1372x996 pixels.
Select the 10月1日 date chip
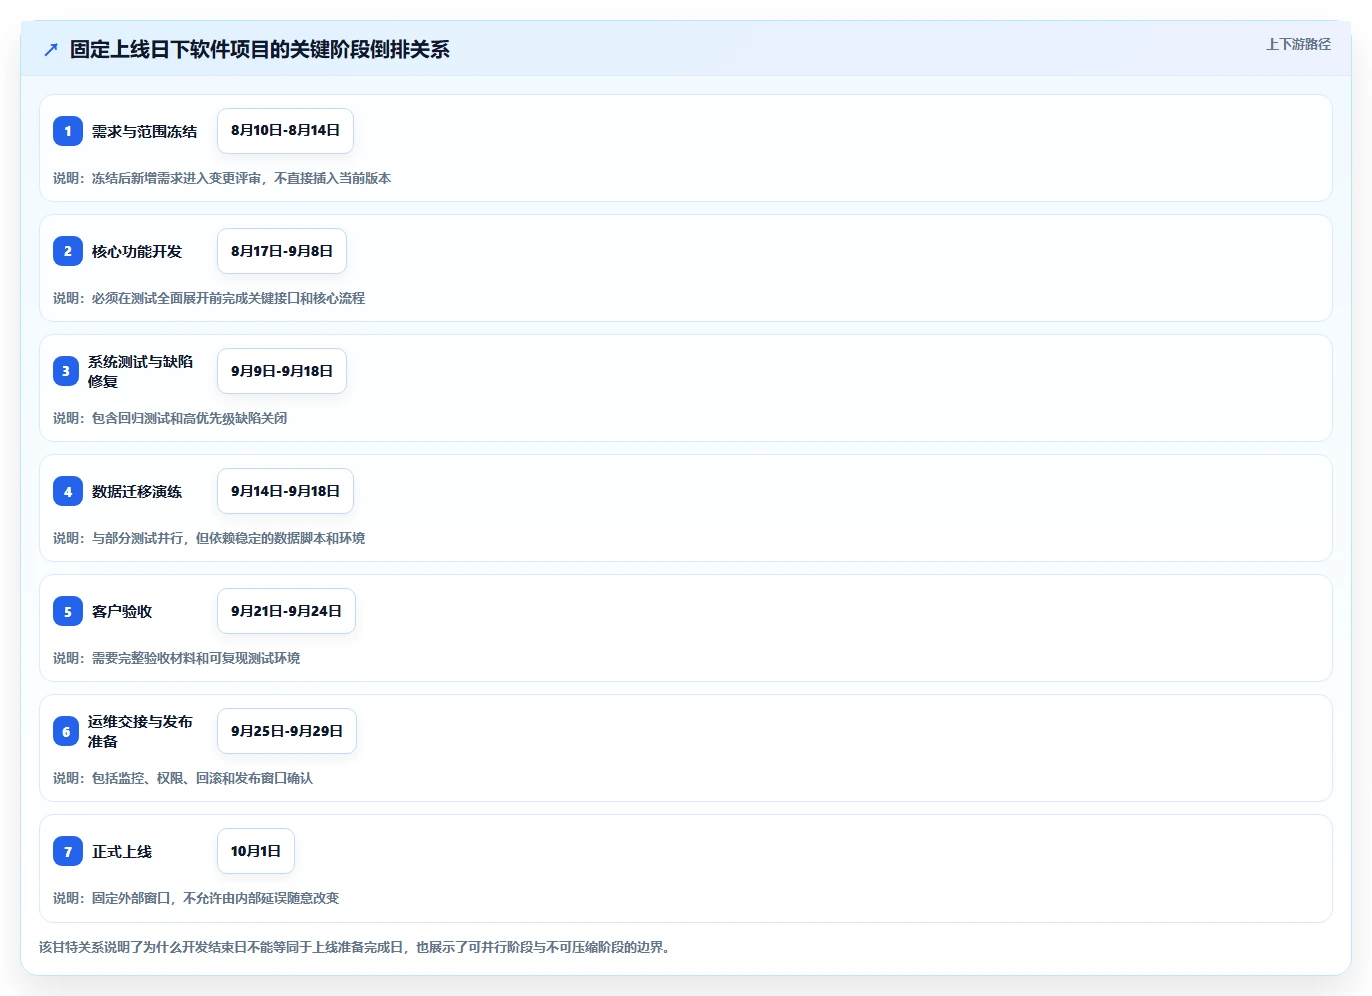pyautogui.click(x=256, y=851)
